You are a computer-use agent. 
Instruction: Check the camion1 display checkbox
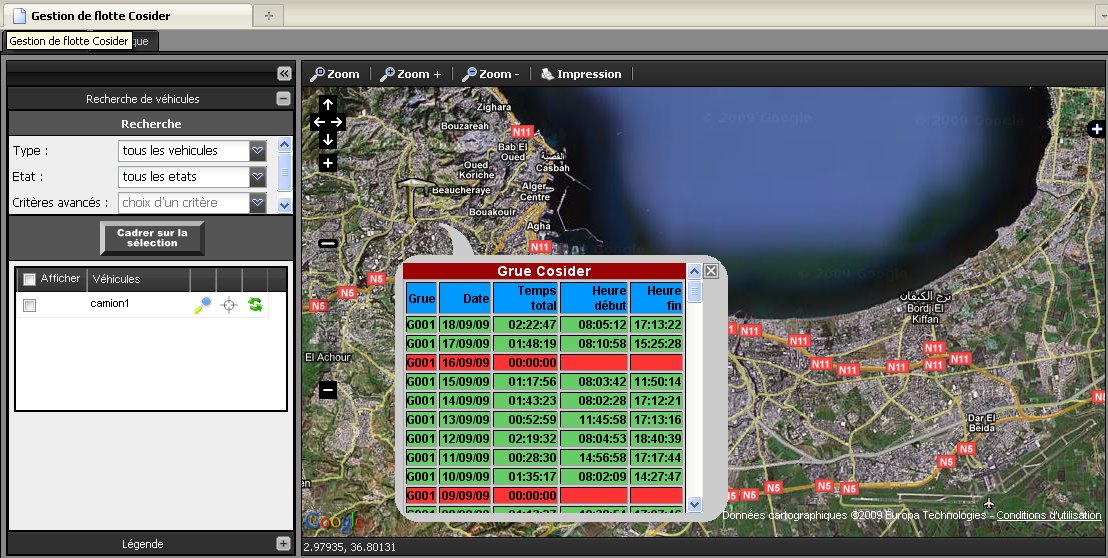(30, 305)
